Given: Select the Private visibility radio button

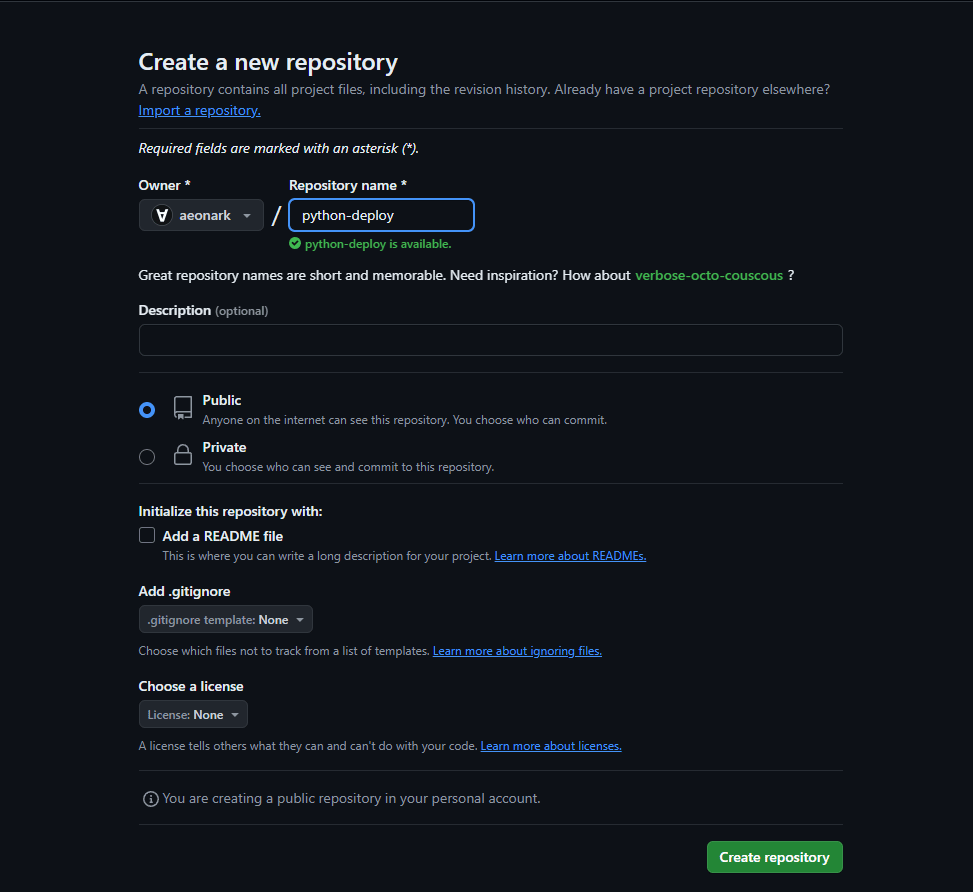Looking at the screenshot, I should point(147,457).
